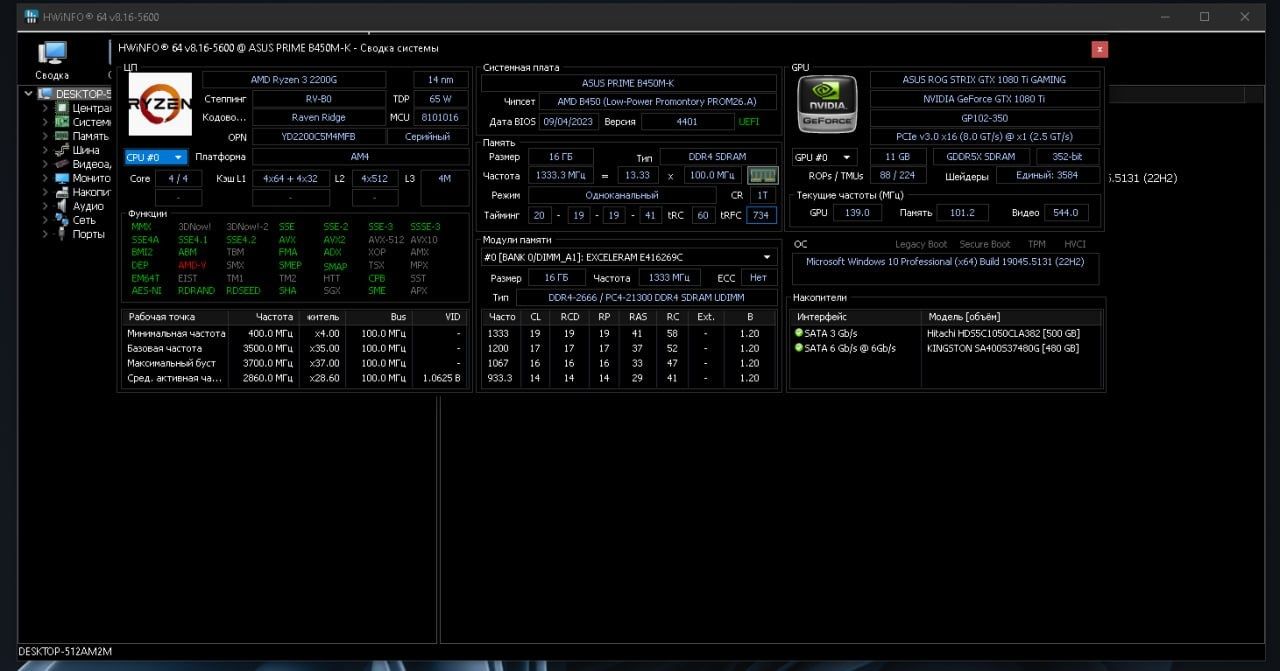The image size is (1280, 671).
Task: Click the BIOS version field 4401
Action: 687,122
